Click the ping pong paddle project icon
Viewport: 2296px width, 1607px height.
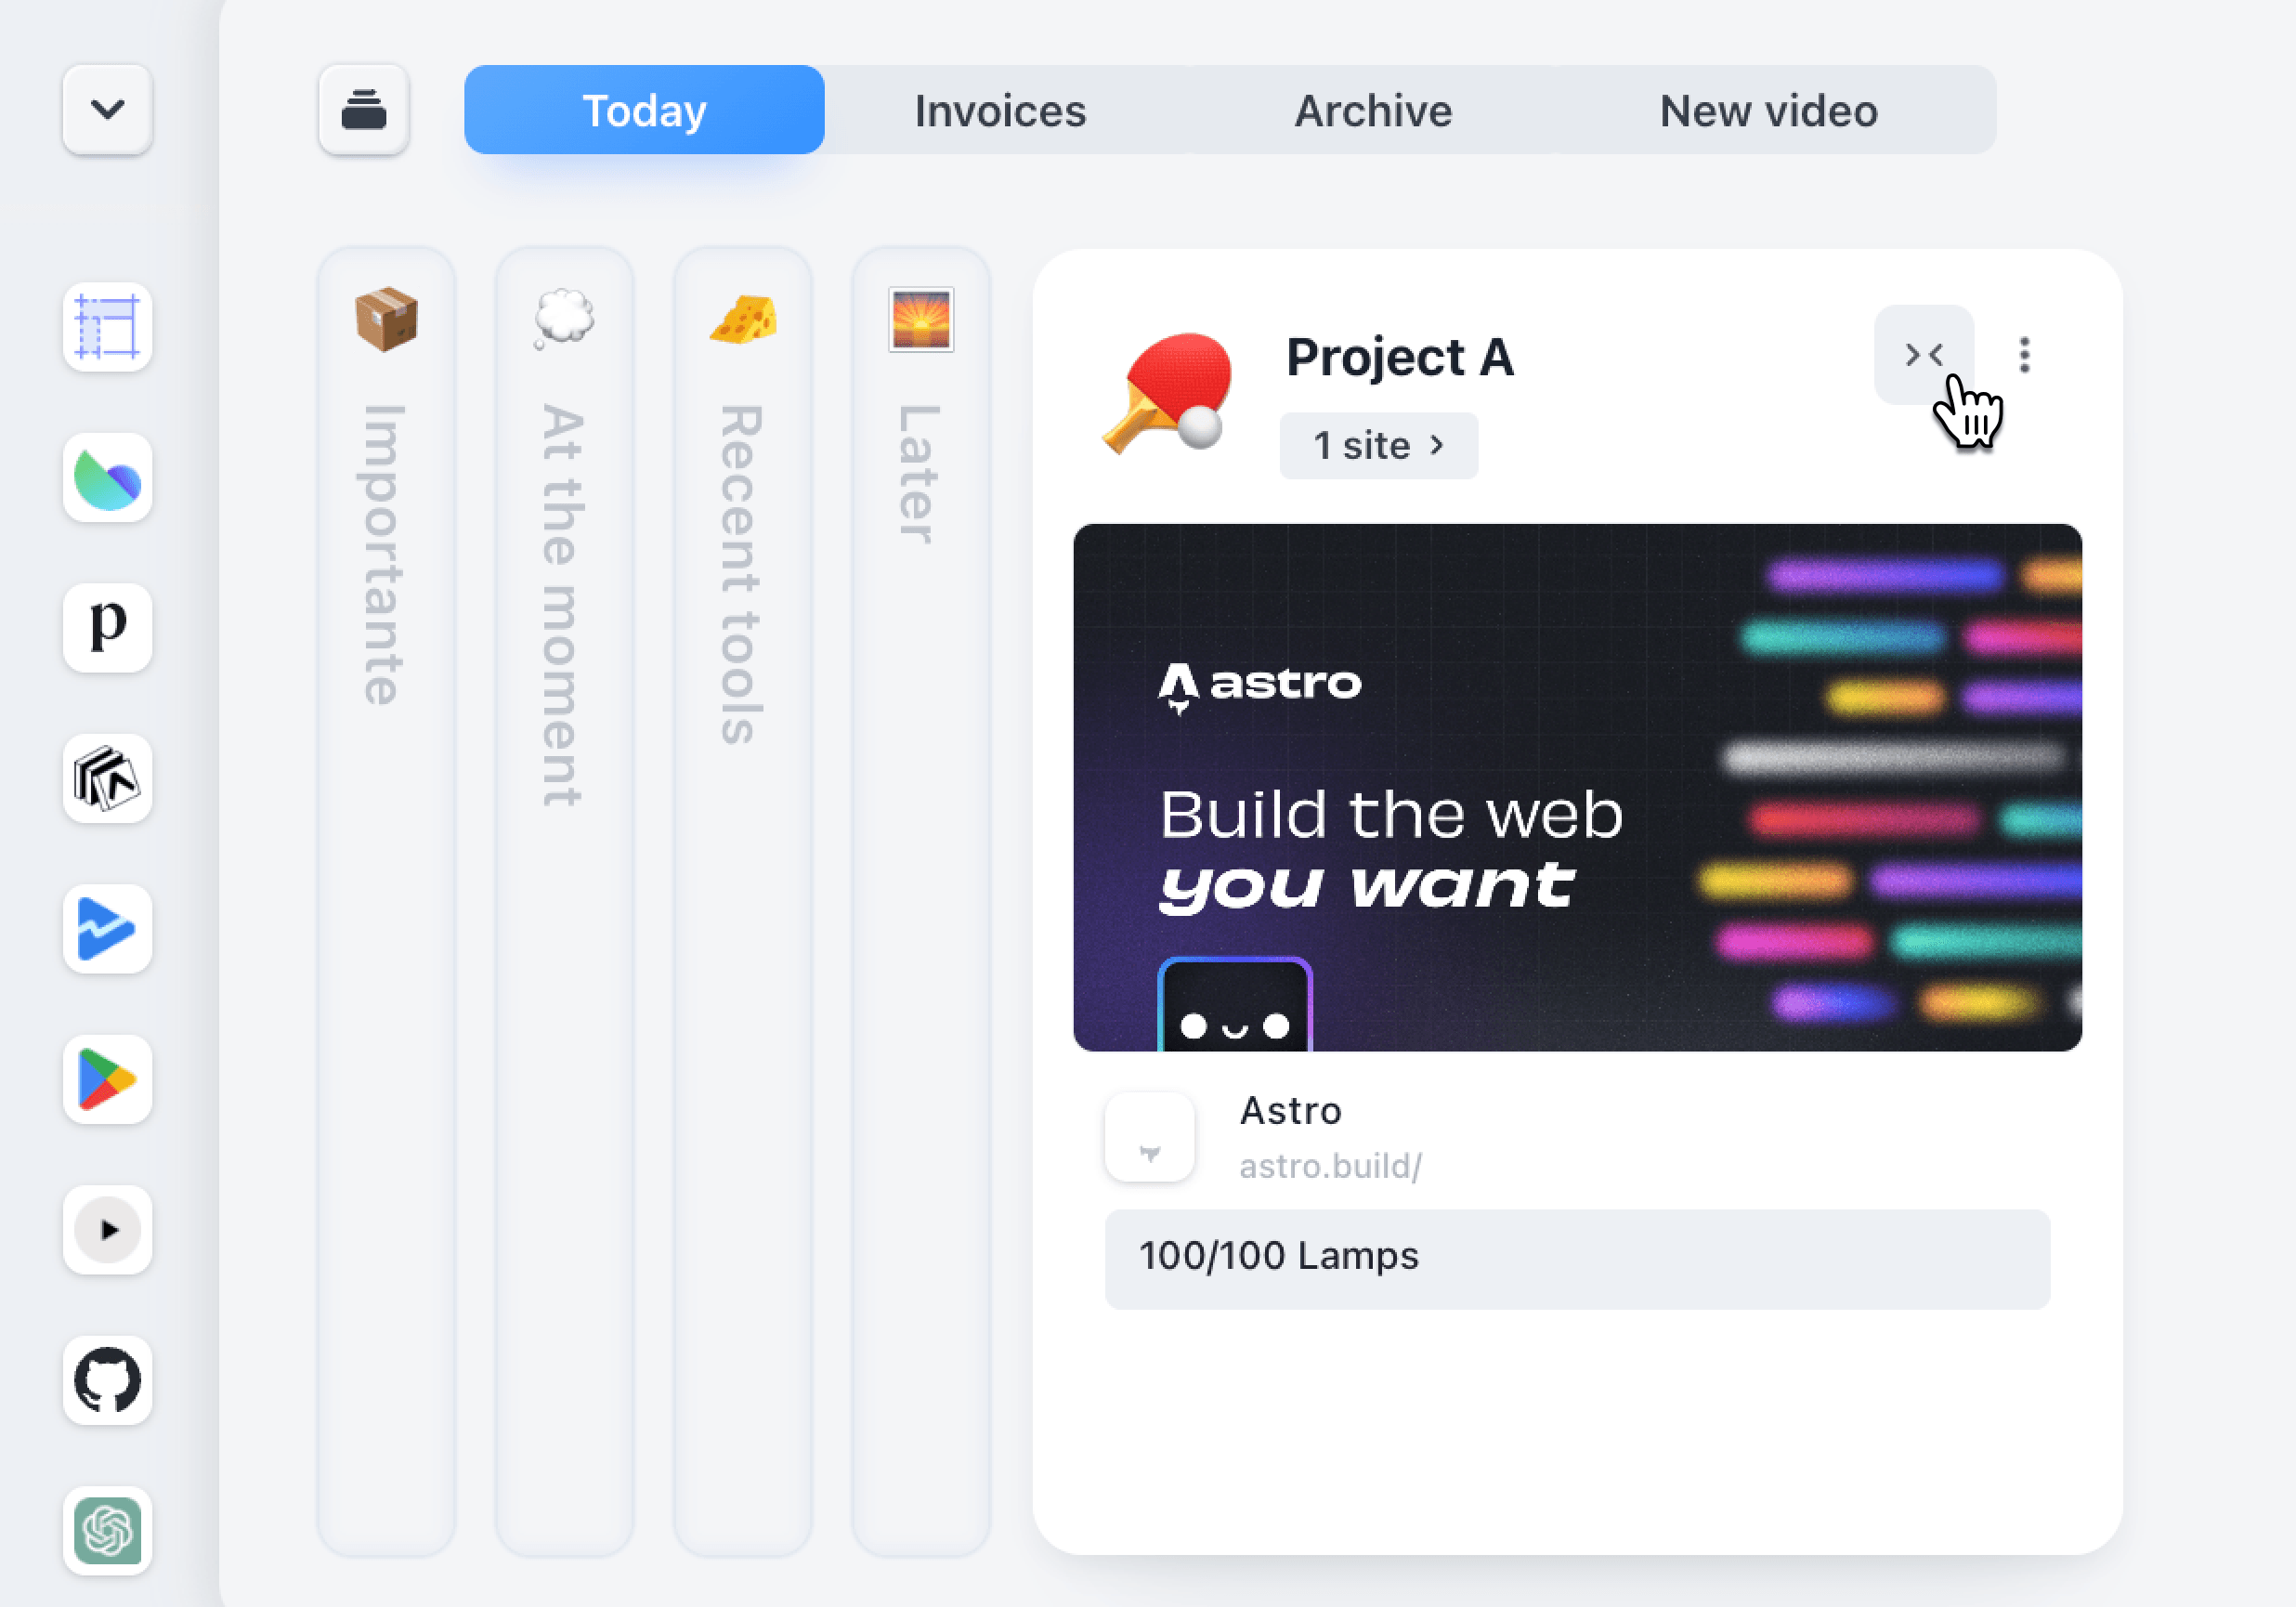[x=1167, y=392]
